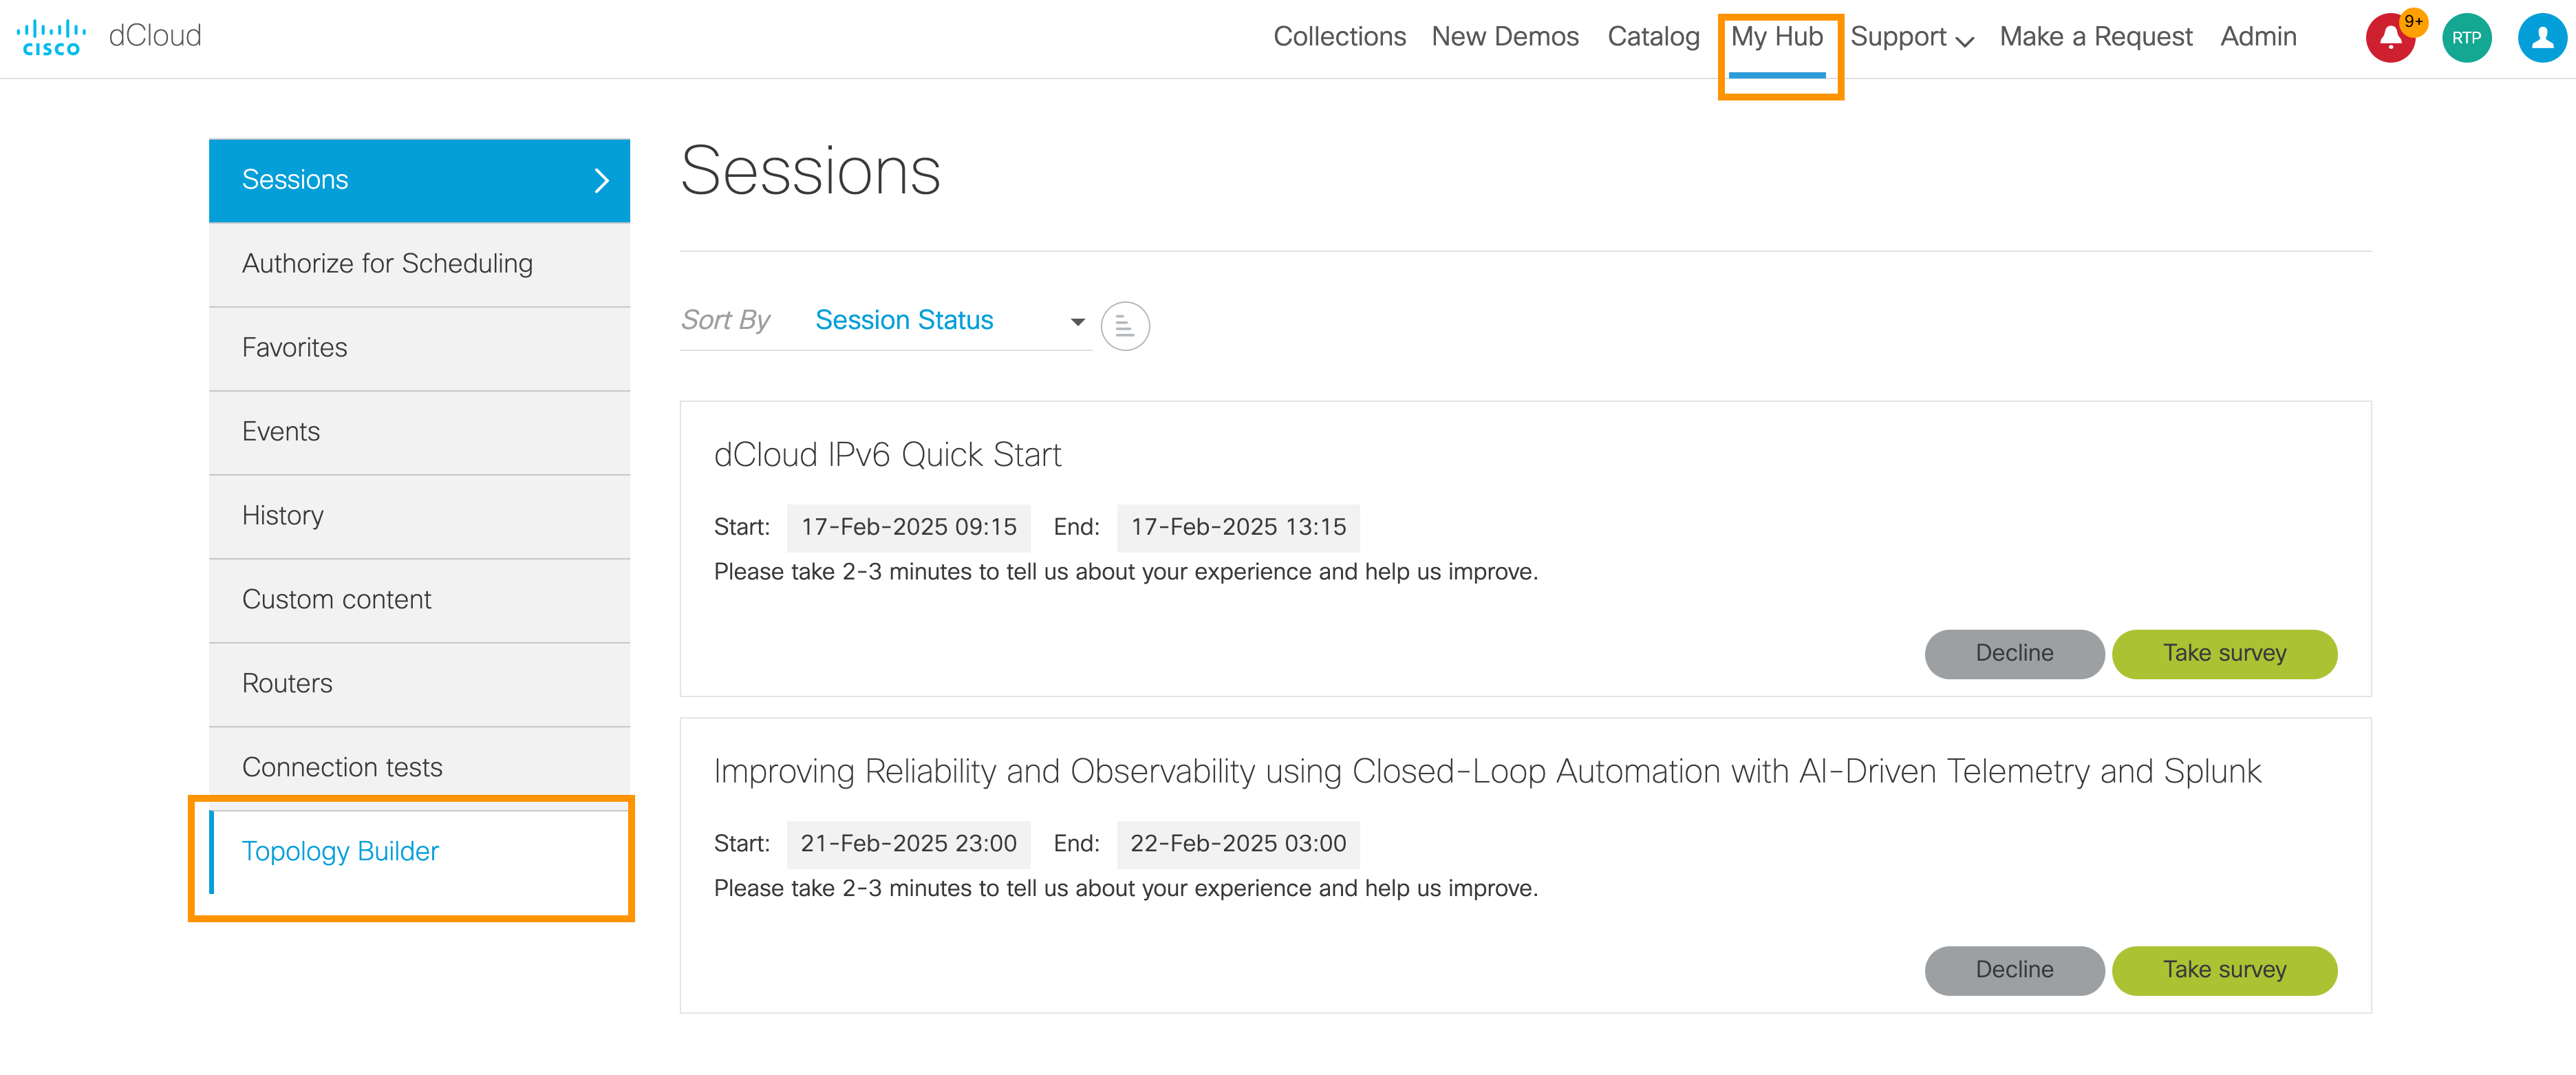Select the My Hub tab
Screen dimensions: 2576x1075
pos(1777,37)
